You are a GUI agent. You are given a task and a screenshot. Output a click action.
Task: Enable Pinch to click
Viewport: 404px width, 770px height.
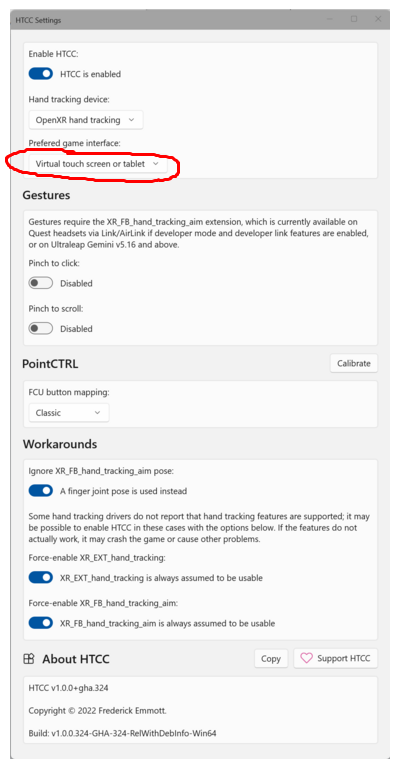coord(41,283)
